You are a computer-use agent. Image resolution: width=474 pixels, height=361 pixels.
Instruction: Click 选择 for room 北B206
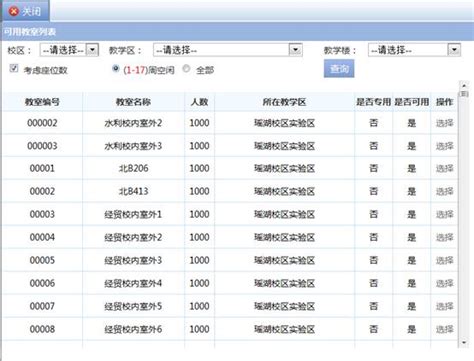click(x=444, y=168)
